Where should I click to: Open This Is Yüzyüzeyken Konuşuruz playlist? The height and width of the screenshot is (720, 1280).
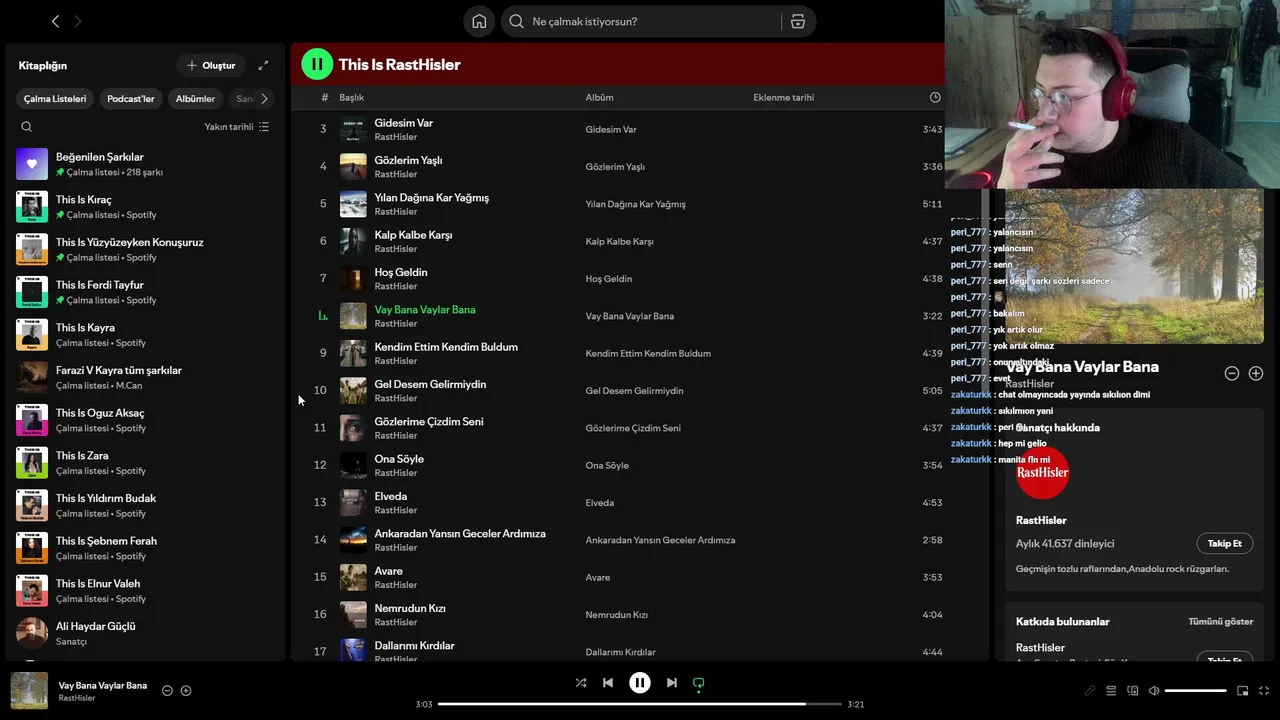[143, 249]
